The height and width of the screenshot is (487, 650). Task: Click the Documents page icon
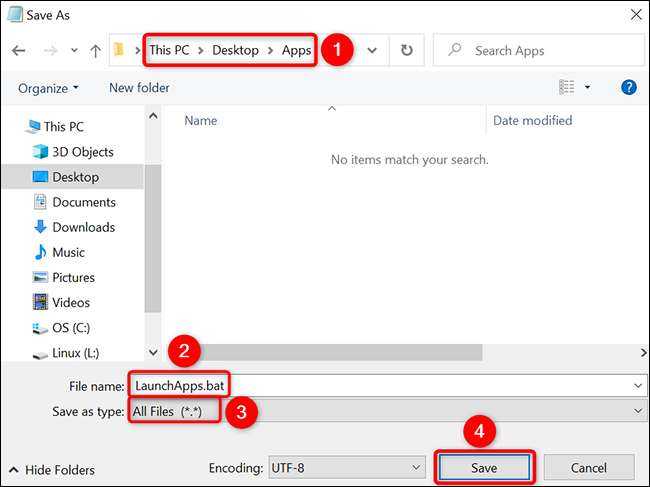40,202
